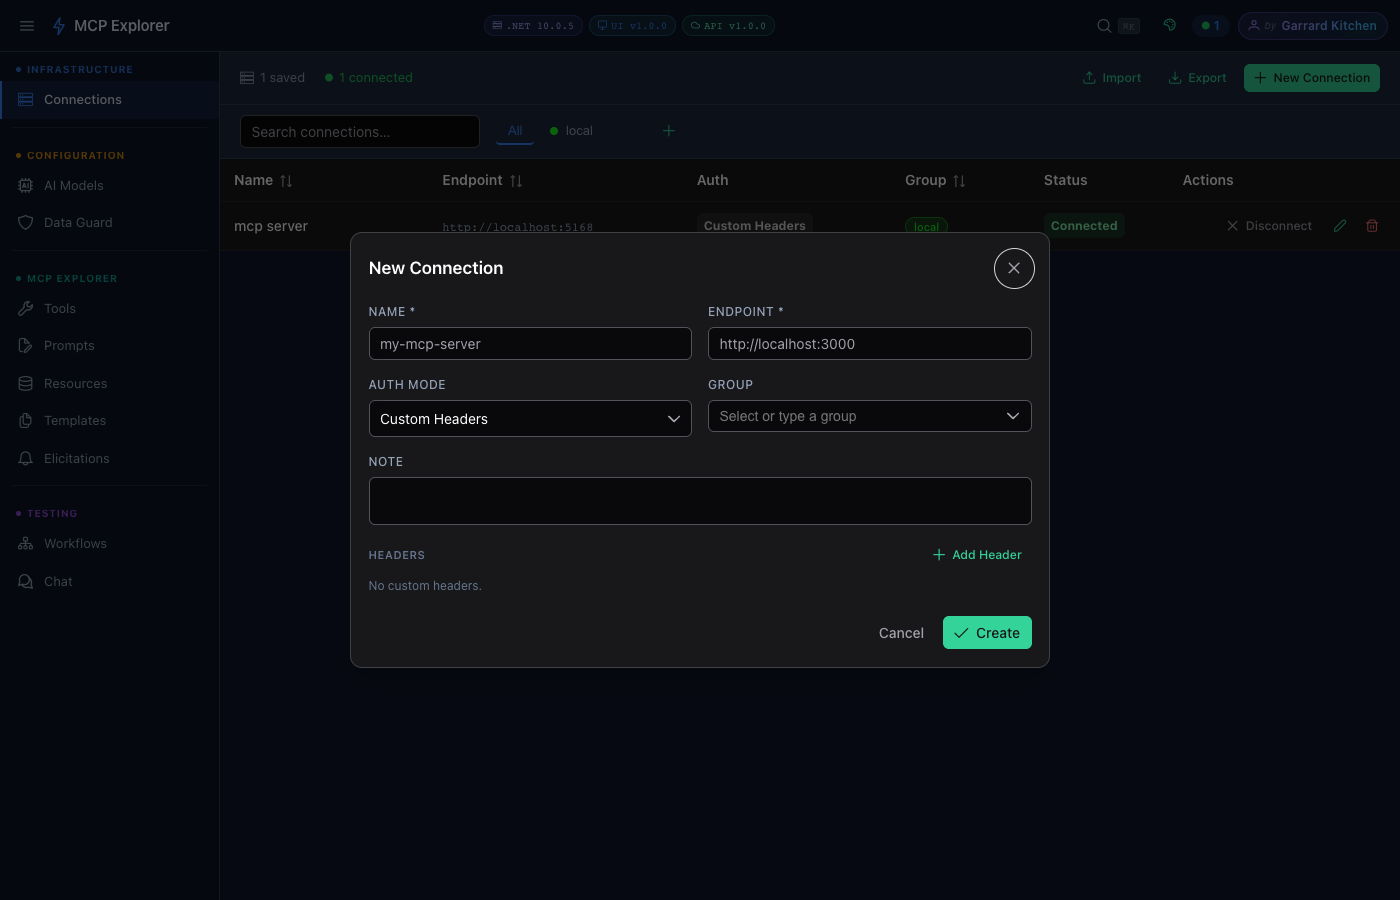Select the local filter tab
This screenshot has height=900, width=1400.
570,130
